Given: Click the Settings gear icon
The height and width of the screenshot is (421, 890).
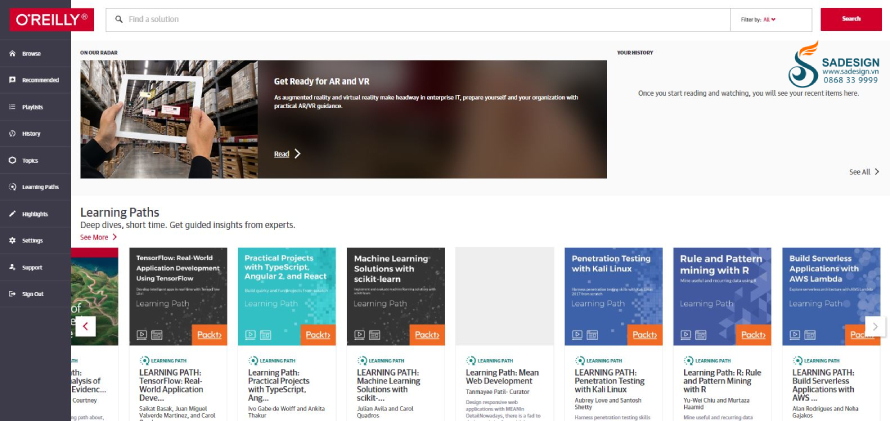Looking at the screenshot, I should click(12, 241).
